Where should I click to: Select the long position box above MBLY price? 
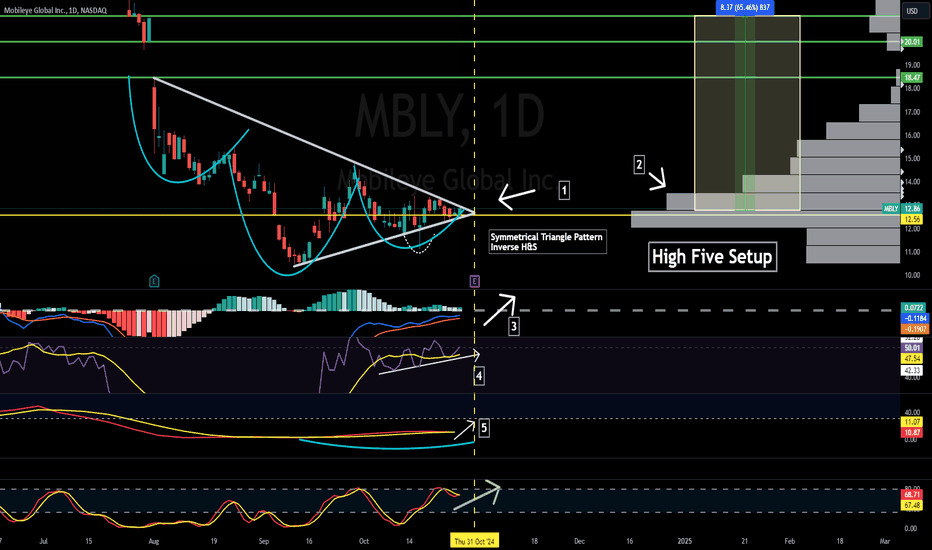click(x=747, y=113)
